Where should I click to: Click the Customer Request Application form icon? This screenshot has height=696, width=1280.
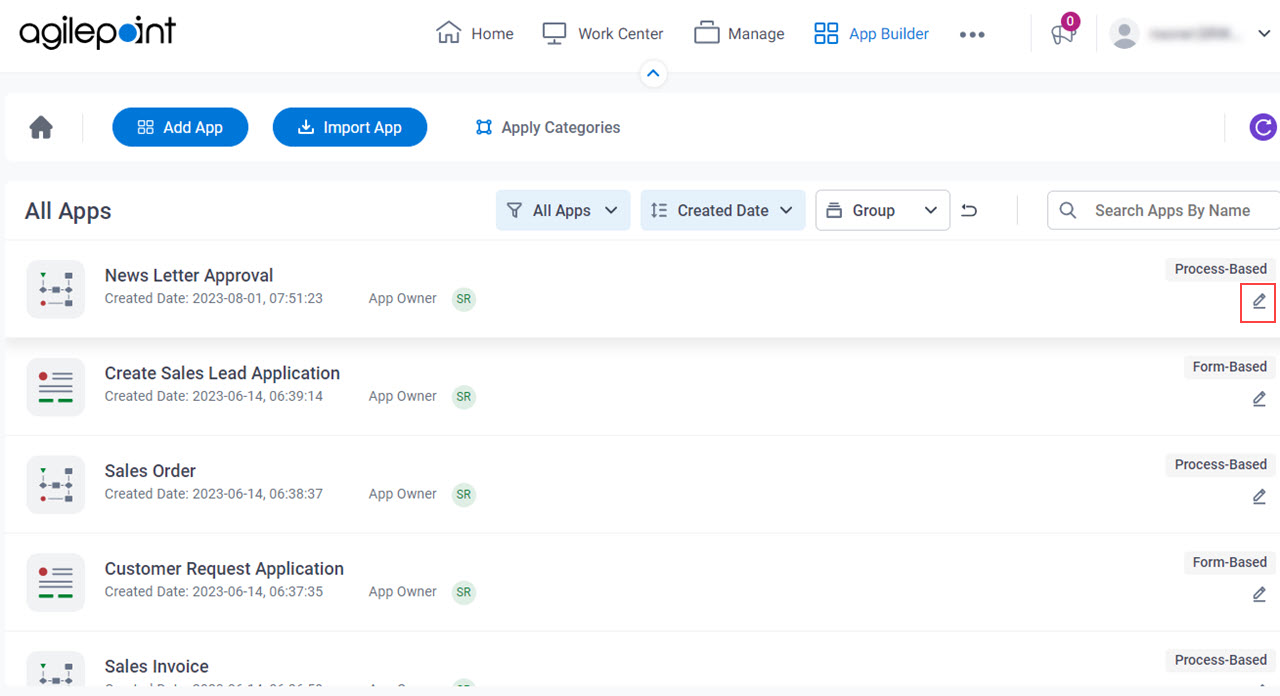[x=56, y=582]
